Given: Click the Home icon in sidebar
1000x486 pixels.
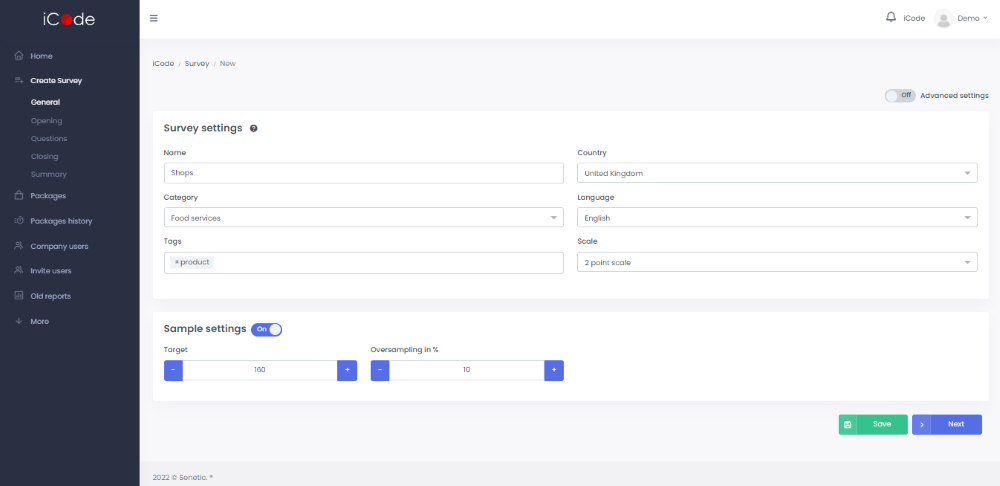Looking at the screenshot, I should (19, 56).
